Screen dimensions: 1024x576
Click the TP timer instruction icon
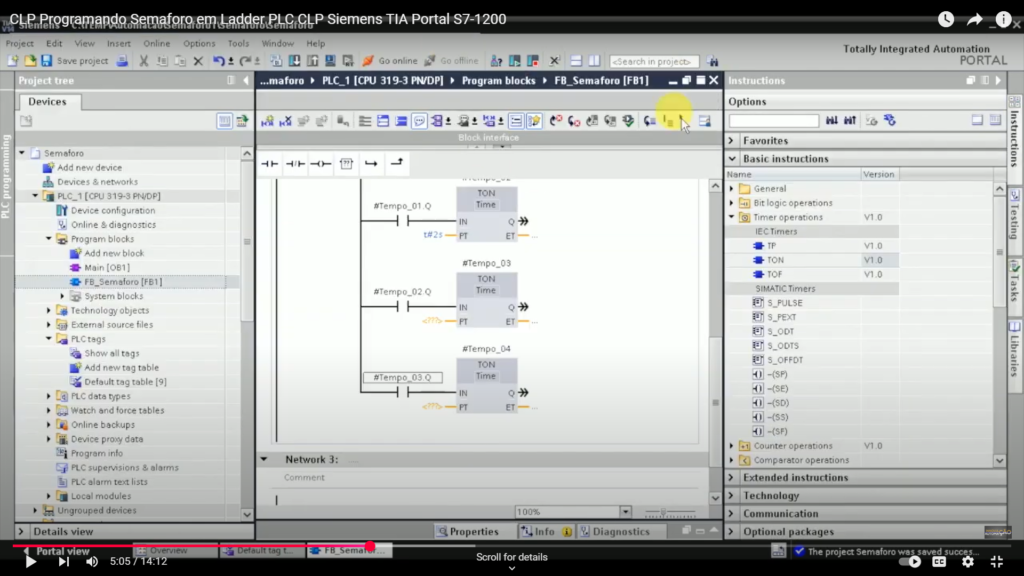coord(758,246)
